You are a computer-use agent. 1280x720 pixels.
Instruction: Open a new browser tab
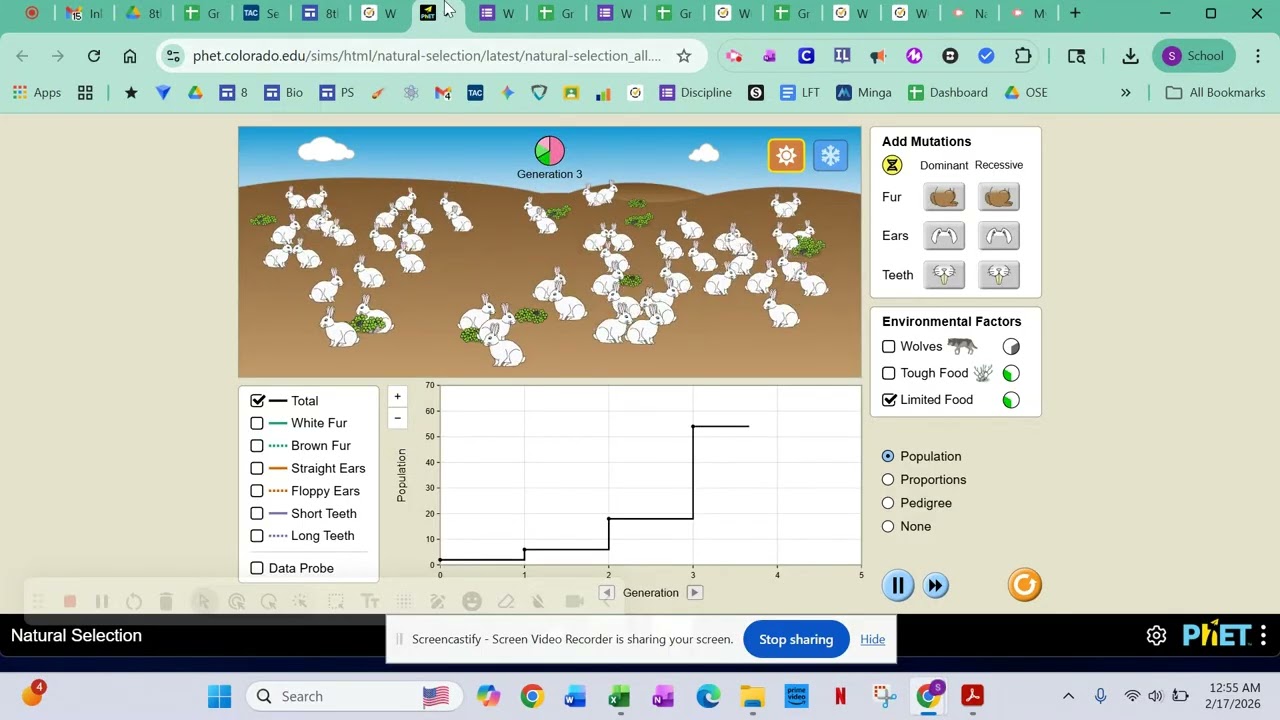tap(1075, 13)
